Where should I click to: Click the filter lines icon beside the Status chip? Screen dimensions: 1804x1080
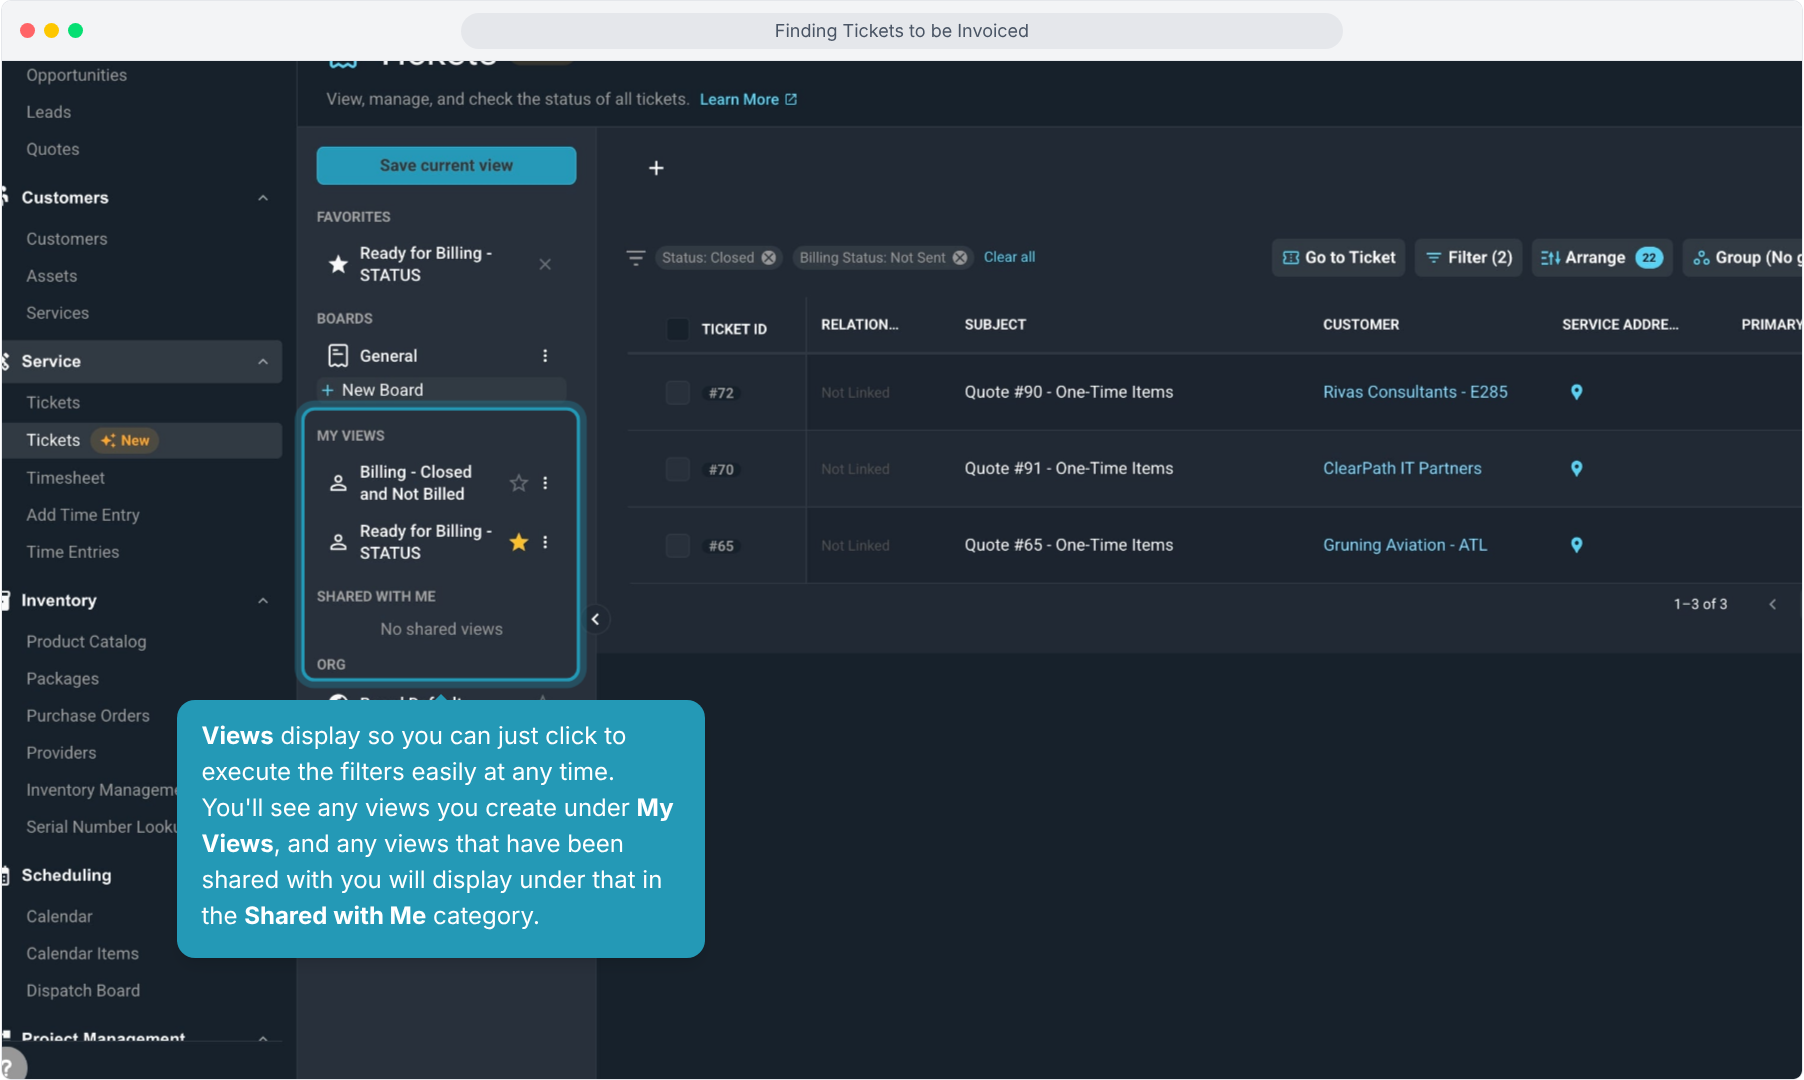click(x=636, y=258)
